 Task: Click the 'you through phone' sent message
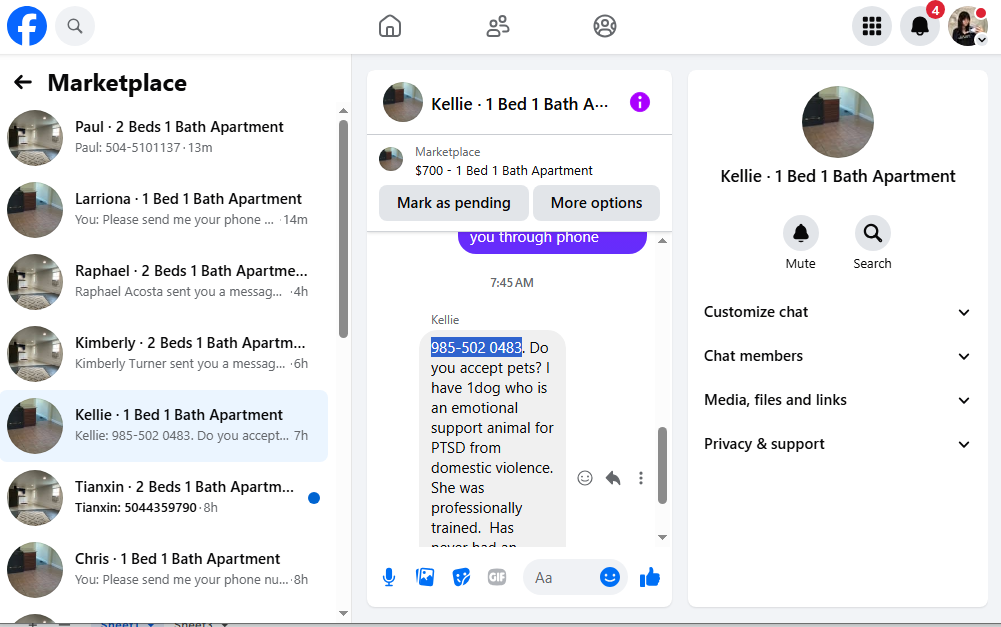(x=552, y=241)
